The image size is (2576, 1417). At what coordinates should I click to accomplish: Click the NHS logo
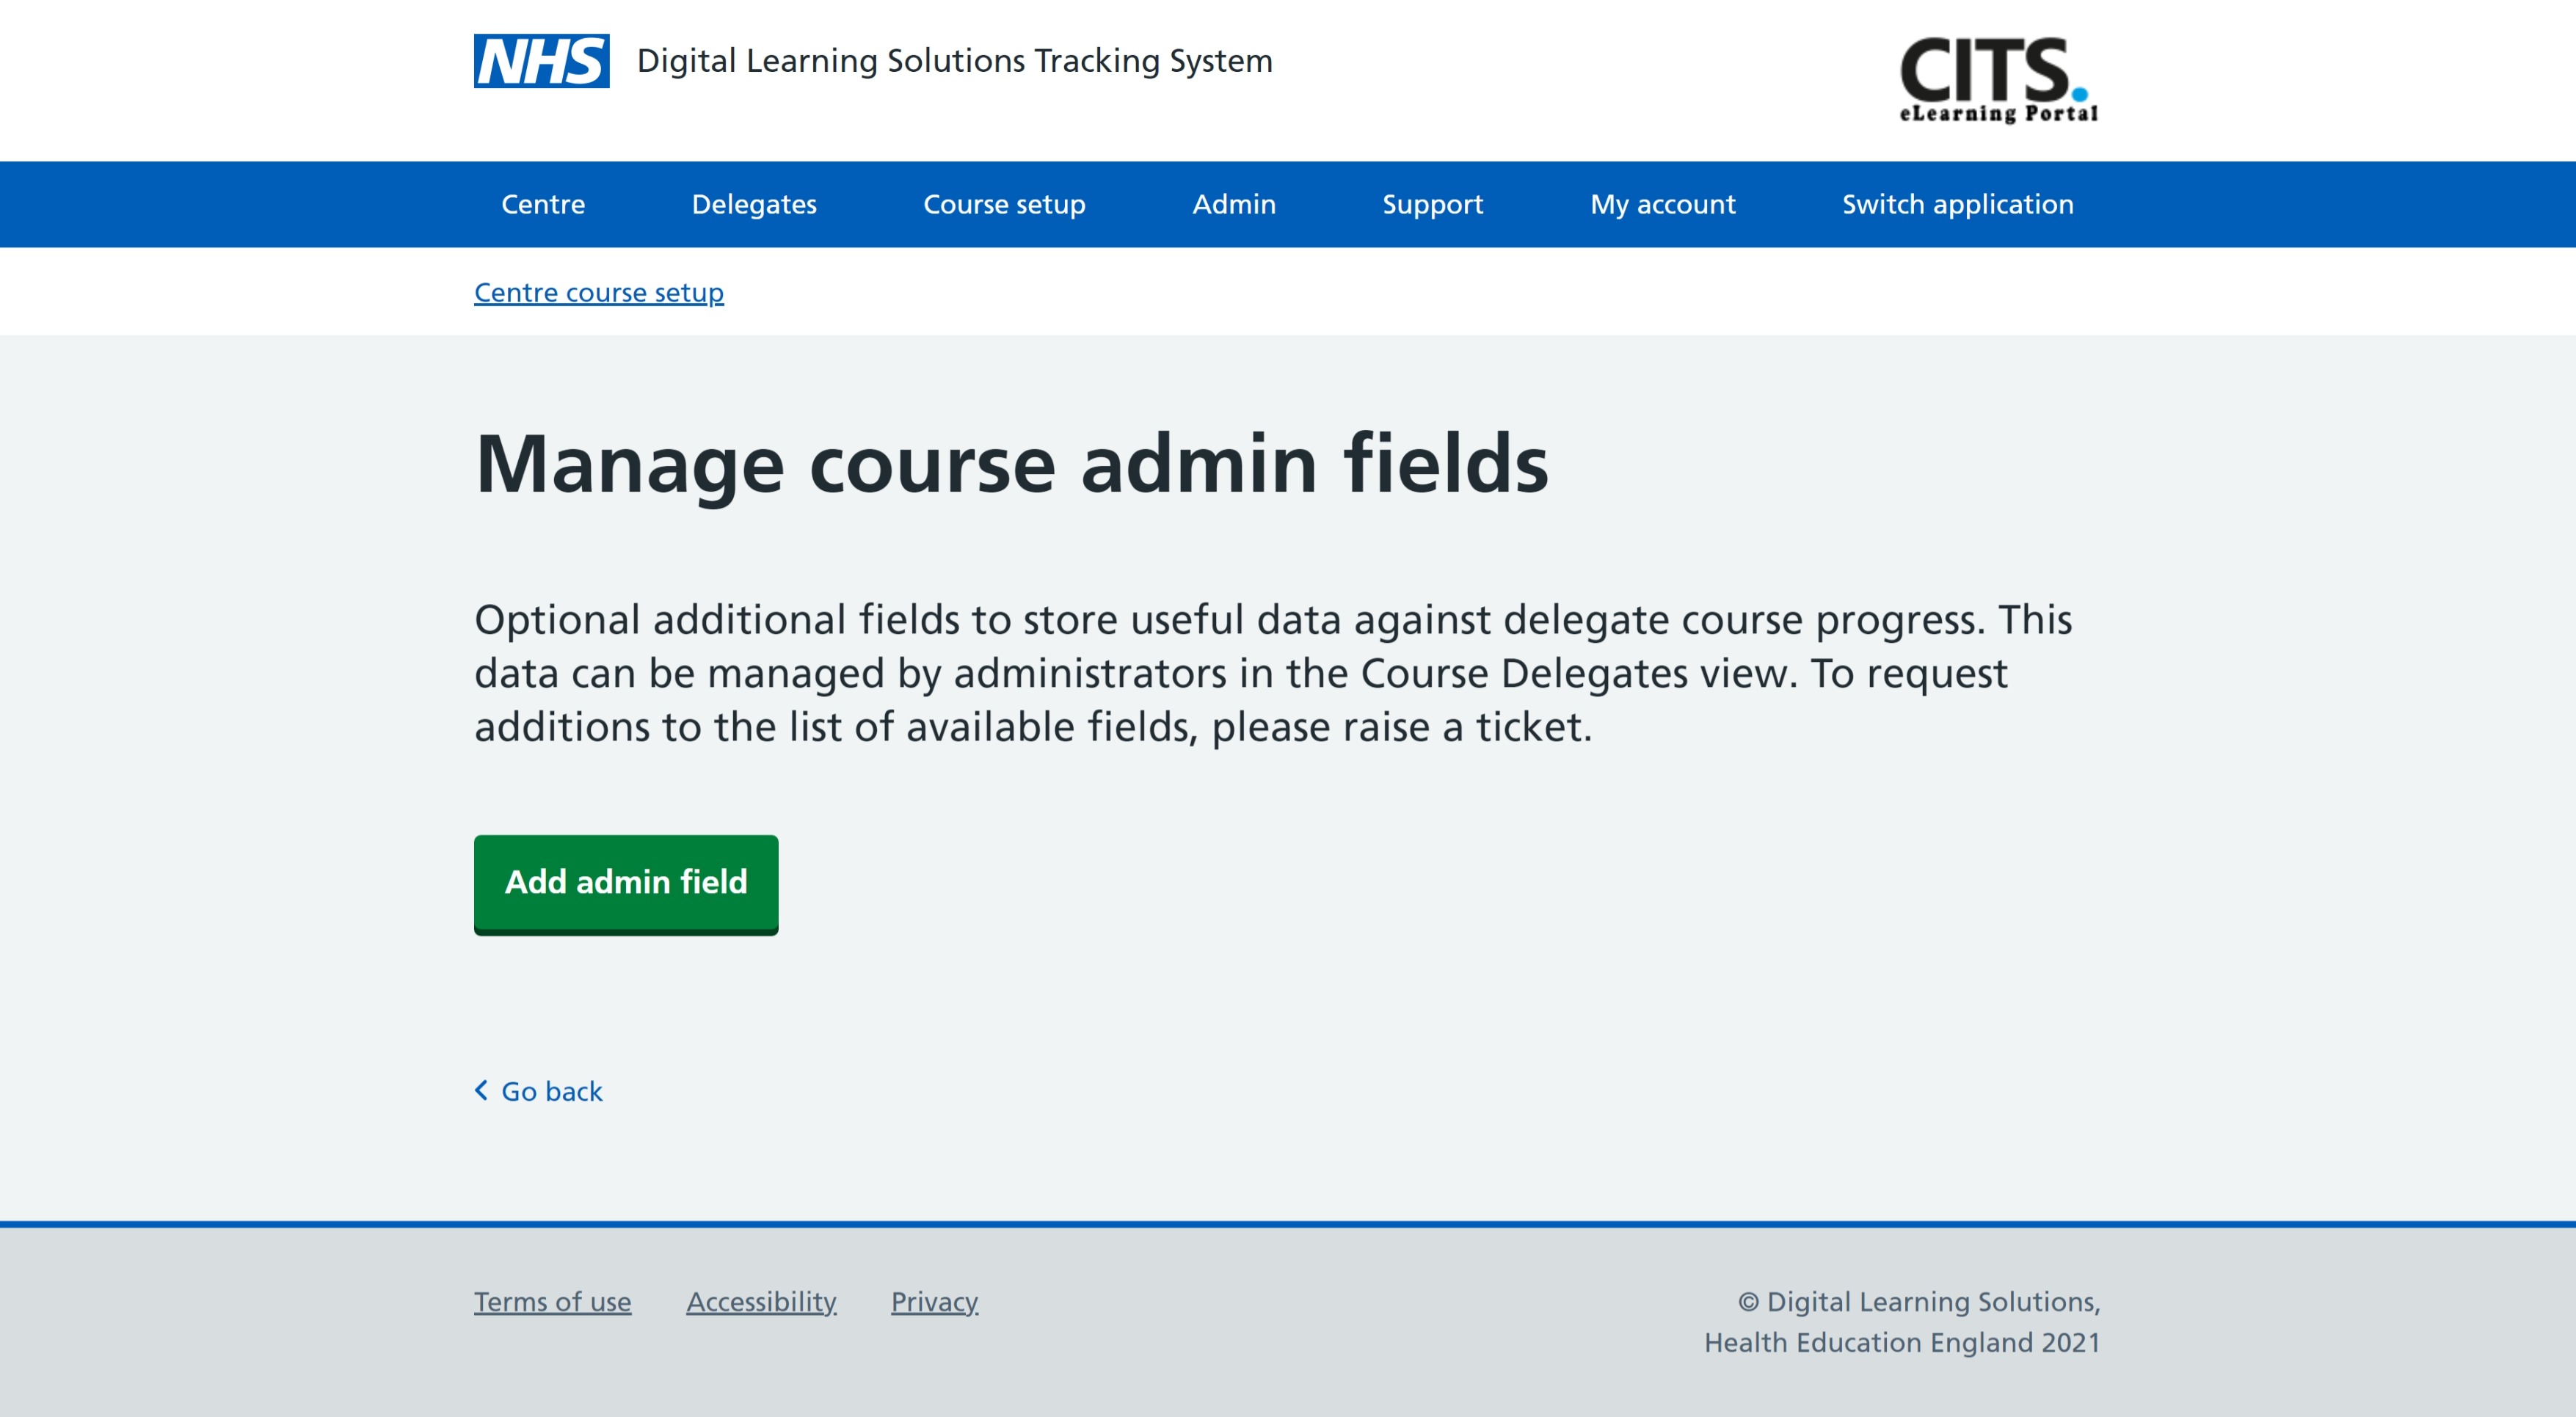(541, 61)
